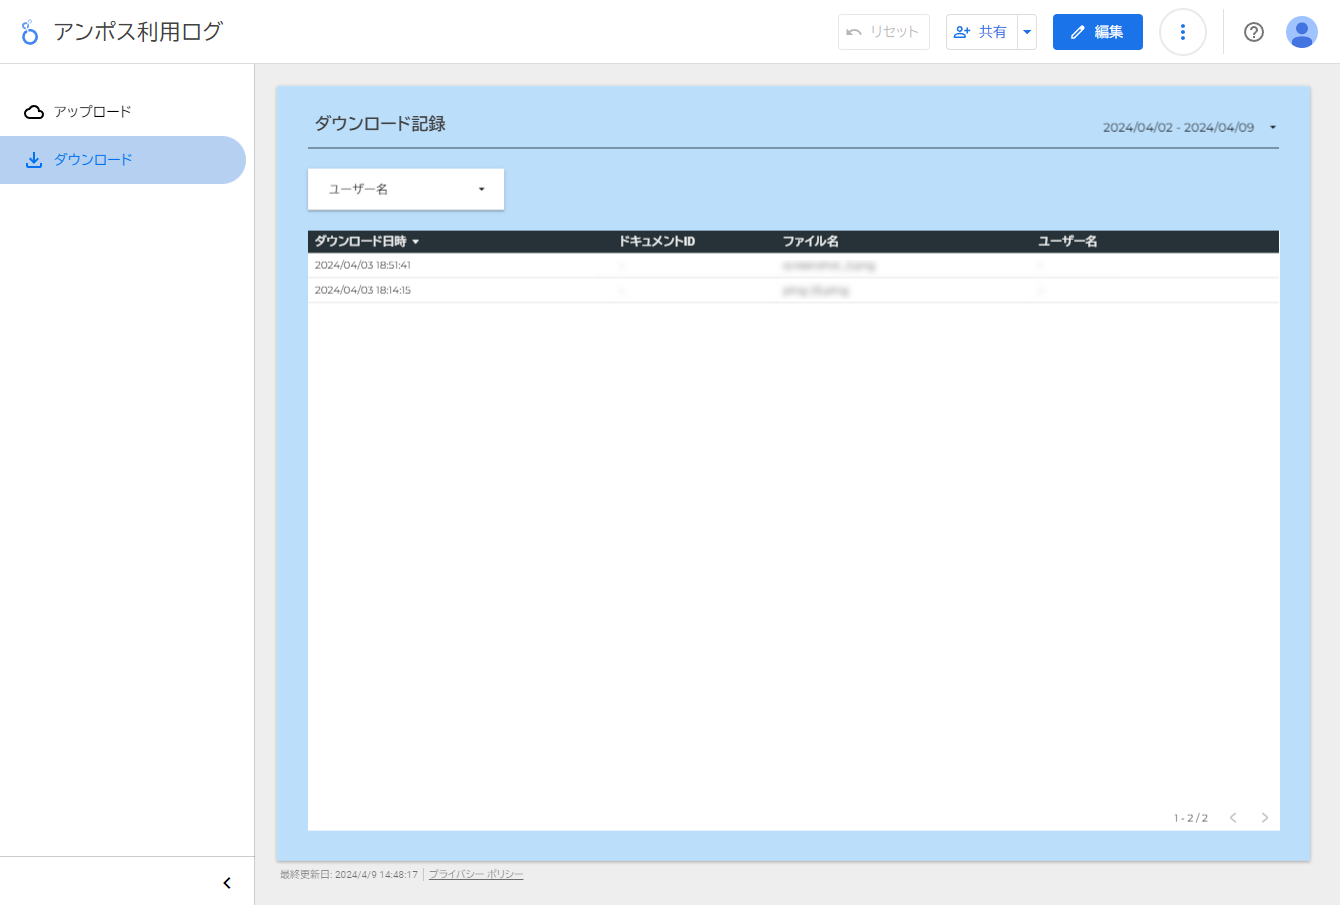Open the プライバシー ポリシー link
This screenshot has width=1340, height=905.
476,875
